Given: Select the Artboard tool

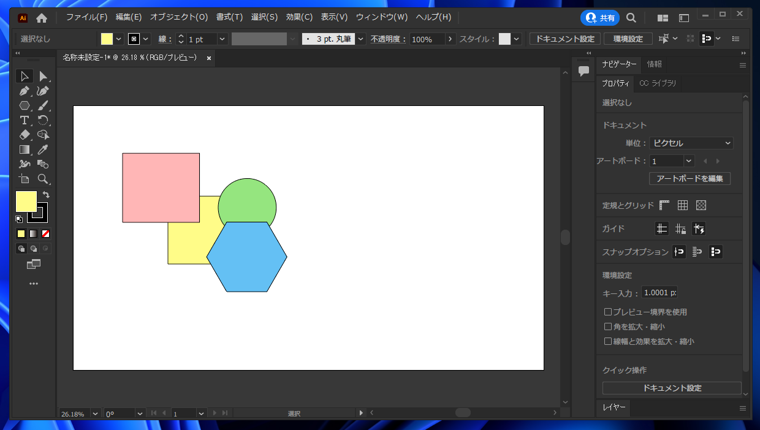Looking at the screenshot, I should [x=24, y=179].
